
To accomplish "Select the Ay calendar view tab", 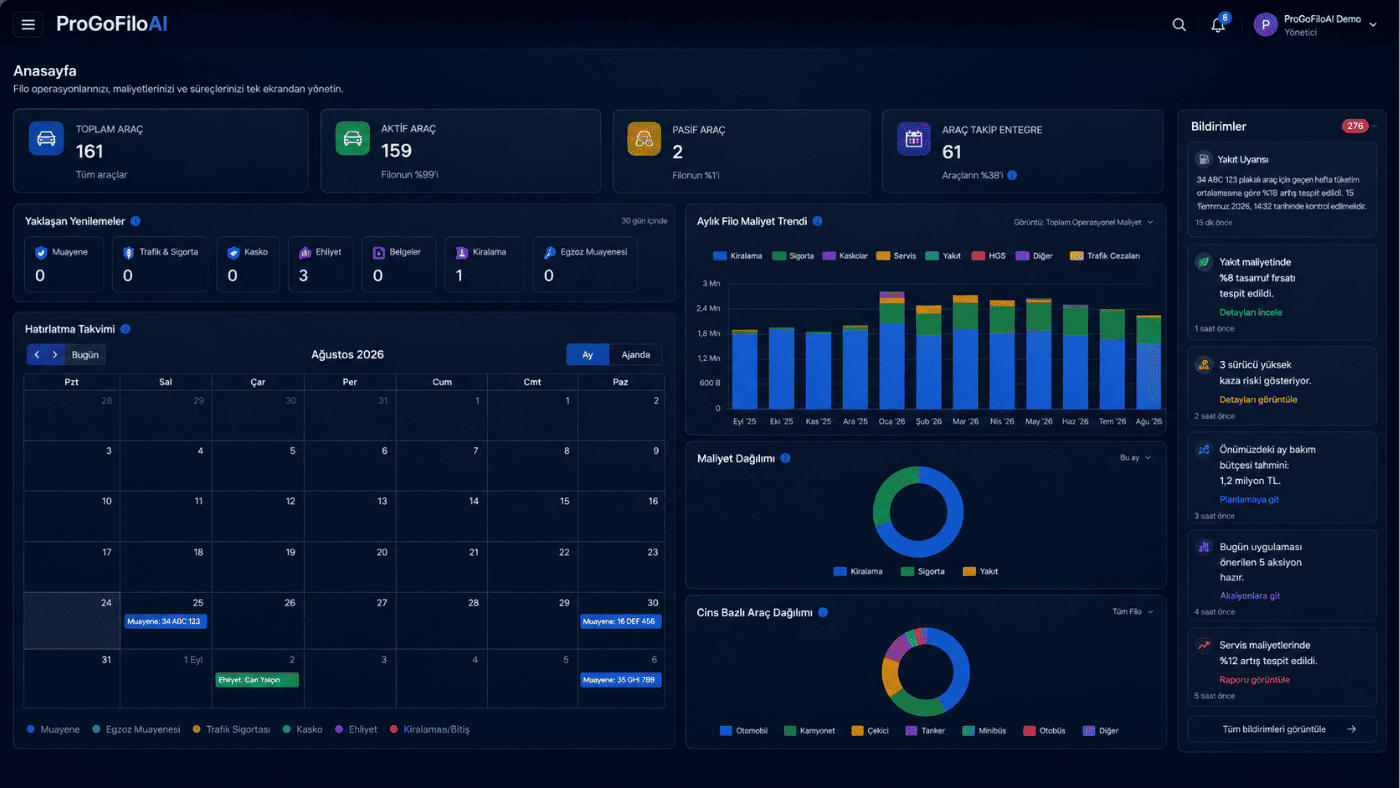I will pos(588,354).
